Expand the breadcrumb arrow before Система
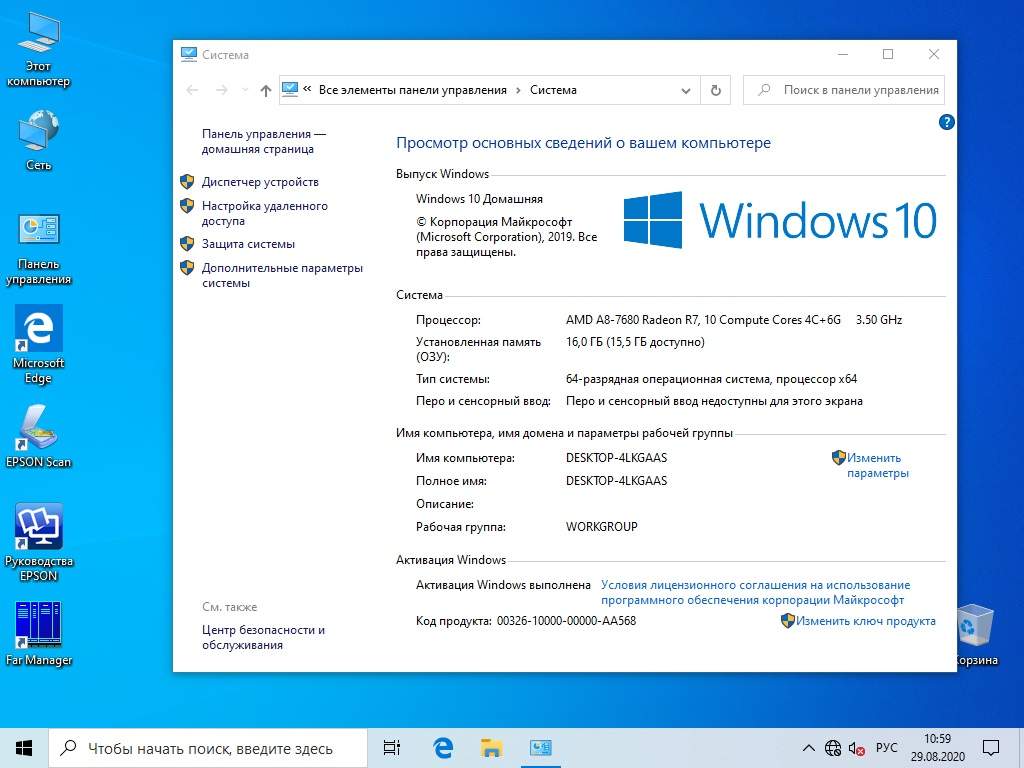The image size is (1024, 768). tap(518, 90)
